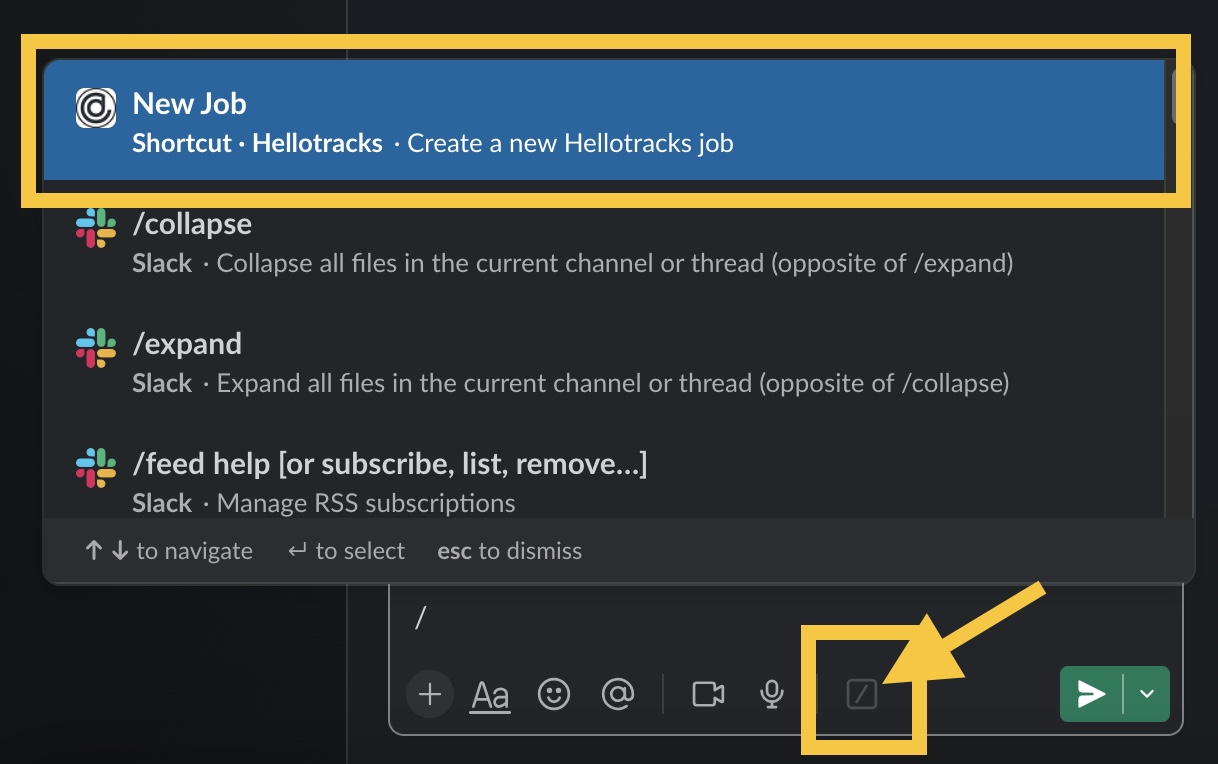
Task: Click 'Manage RSS subscriptions' description
Action: (x=366, y=503)
